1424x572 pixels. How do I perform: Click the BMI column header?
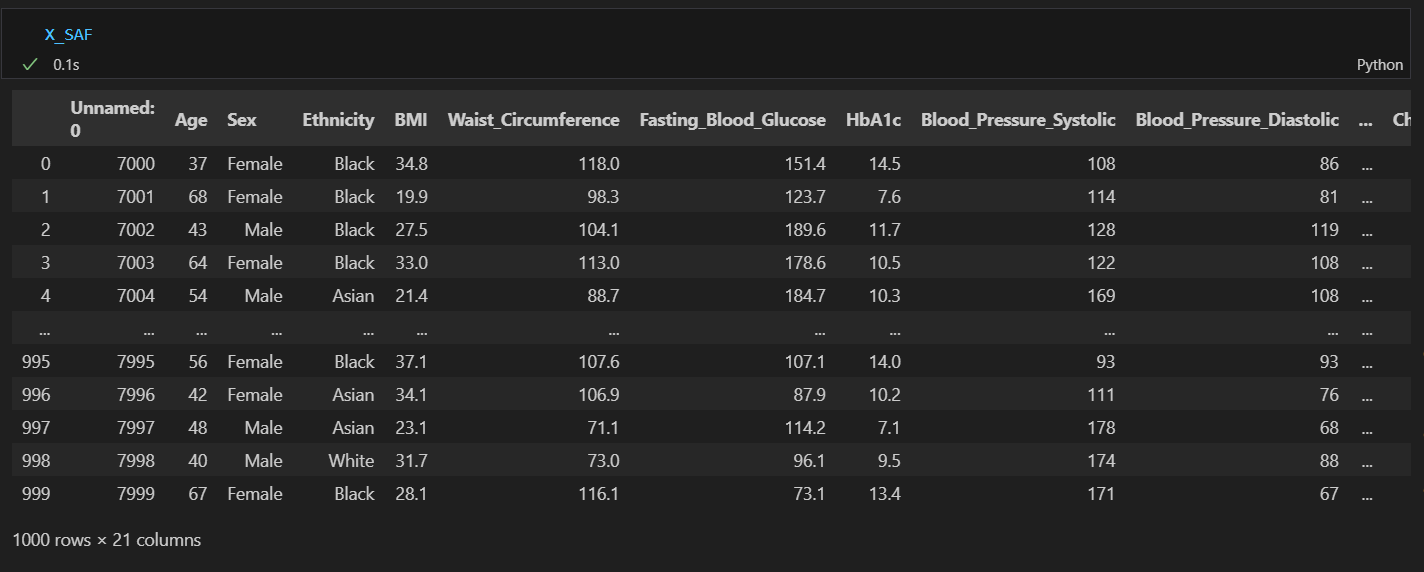pos(411,120)
